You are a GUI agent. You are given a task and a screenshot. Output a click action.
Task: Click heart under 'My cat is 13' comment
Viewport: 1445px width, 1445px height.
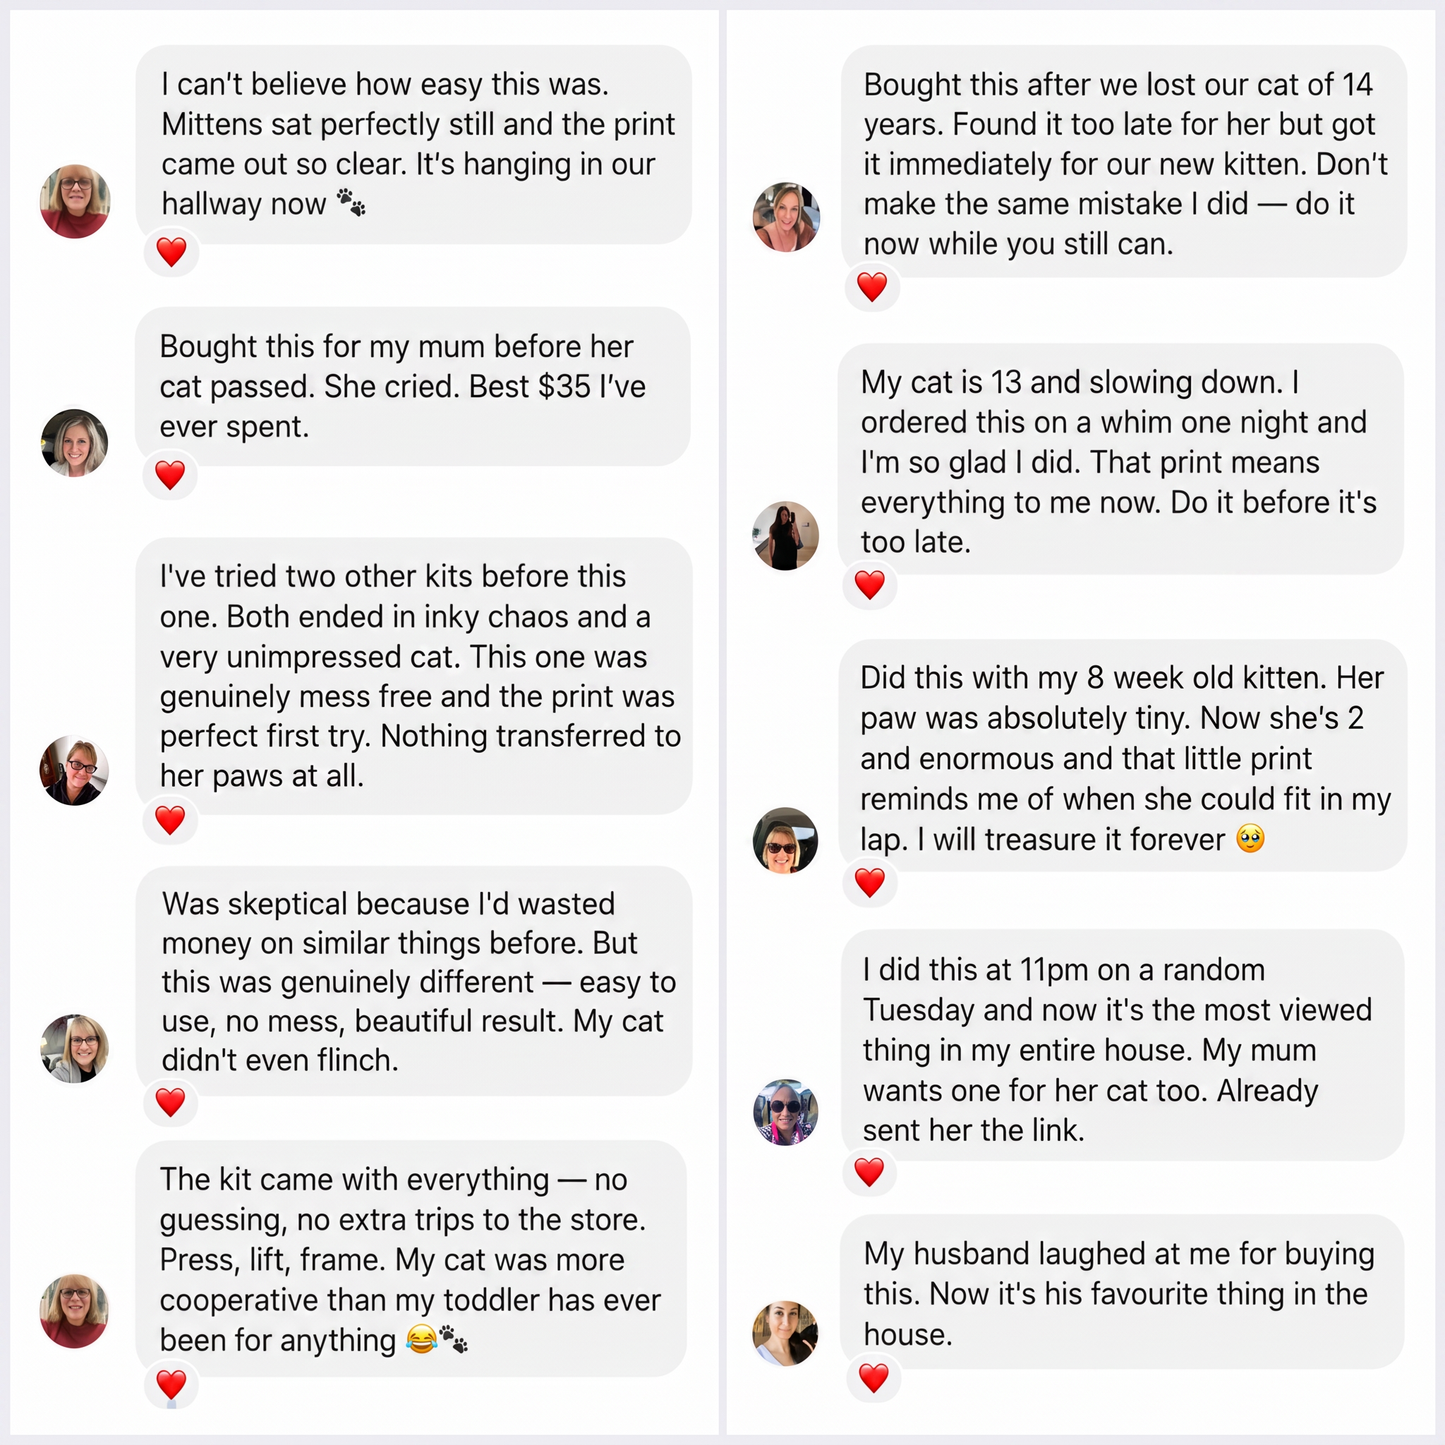point(870,585)
